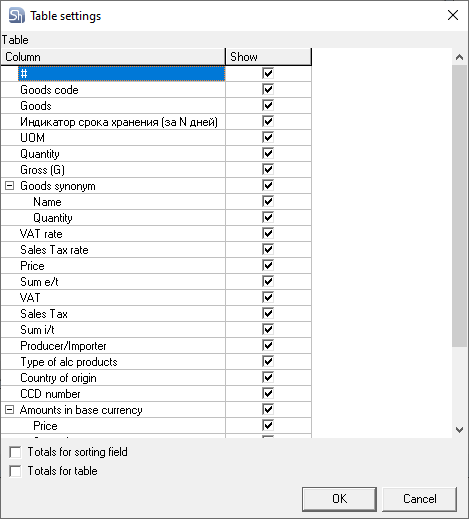Image resolution: width=469 pixels, height=519 pixels.
Task: Click the vertical scrollbar thumb
Action: click(459, 206)
